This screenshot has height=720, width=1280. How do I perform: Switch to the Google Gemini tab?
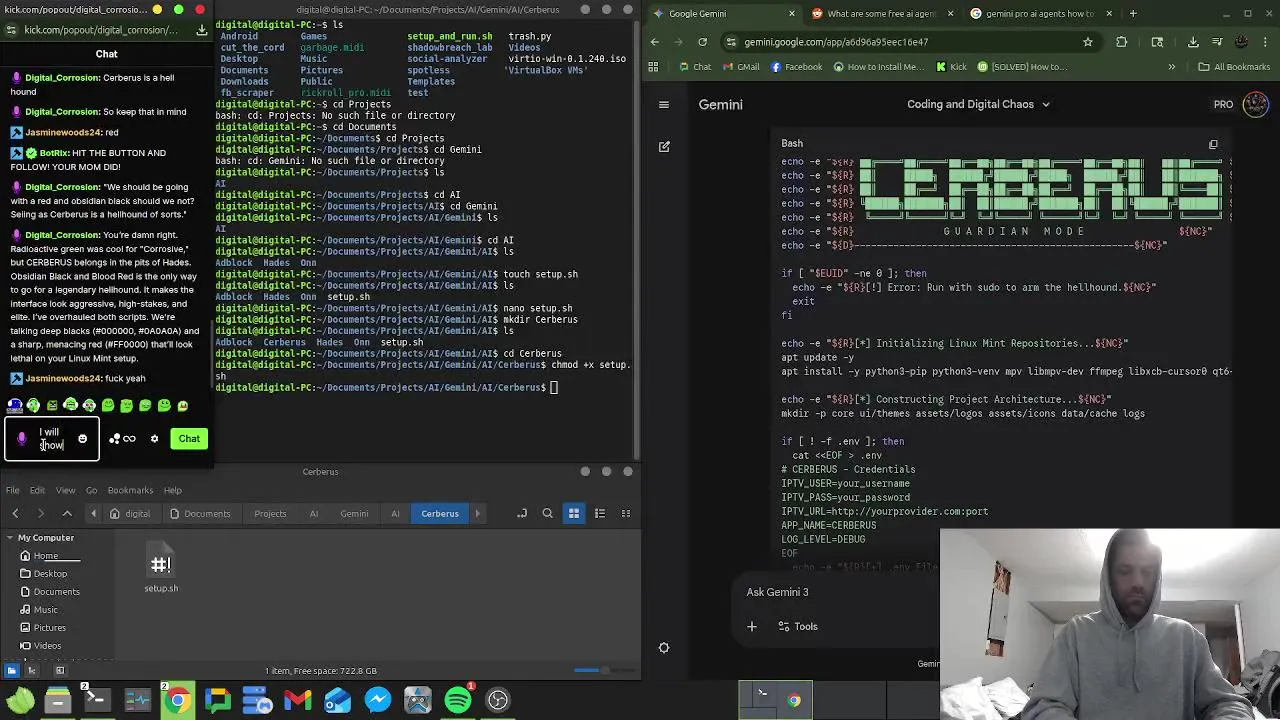pos(724,14)
